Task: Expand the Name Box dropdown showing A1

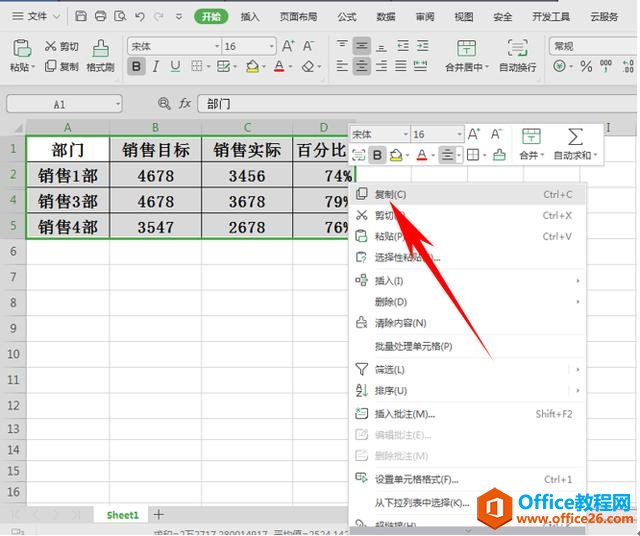Action: click(x=117, y=104)
